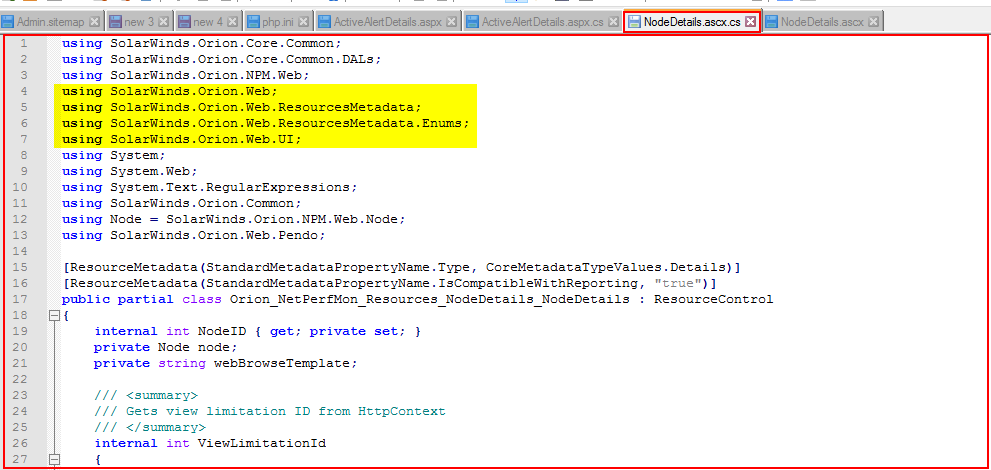This screenshot has width=991, height=470.
Task: Close the NodeDetails.ascx.cs tab
Action: point(750,22)
